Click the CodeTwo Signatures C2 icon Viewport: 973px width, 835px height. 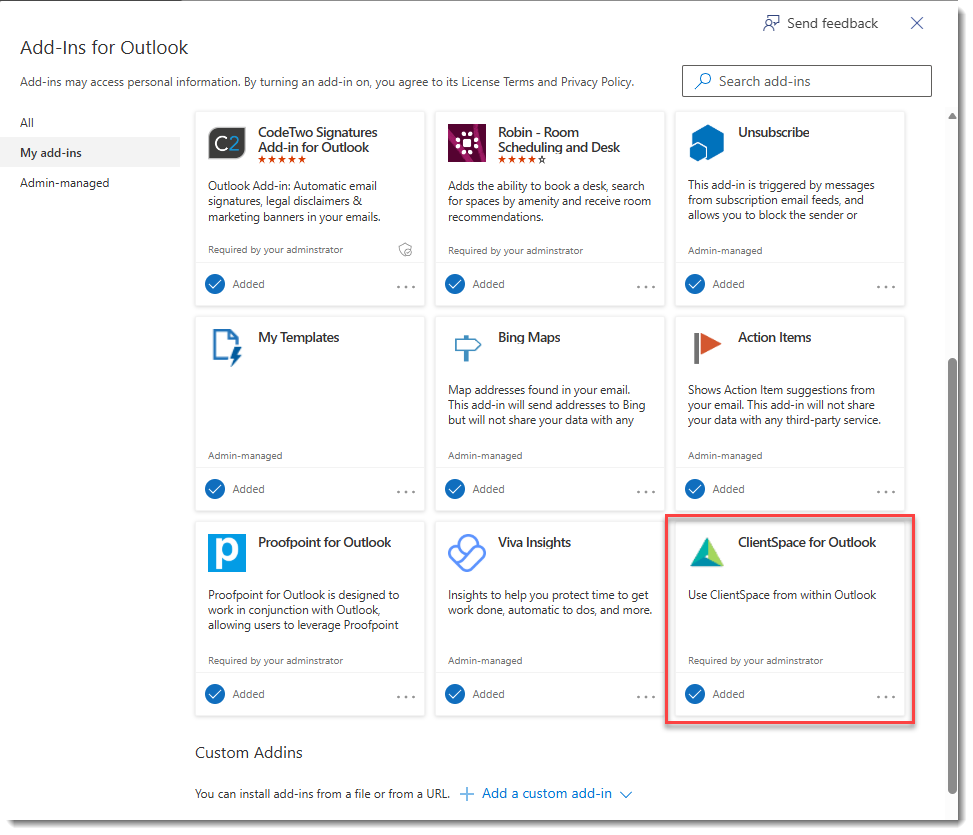point(227,144)
